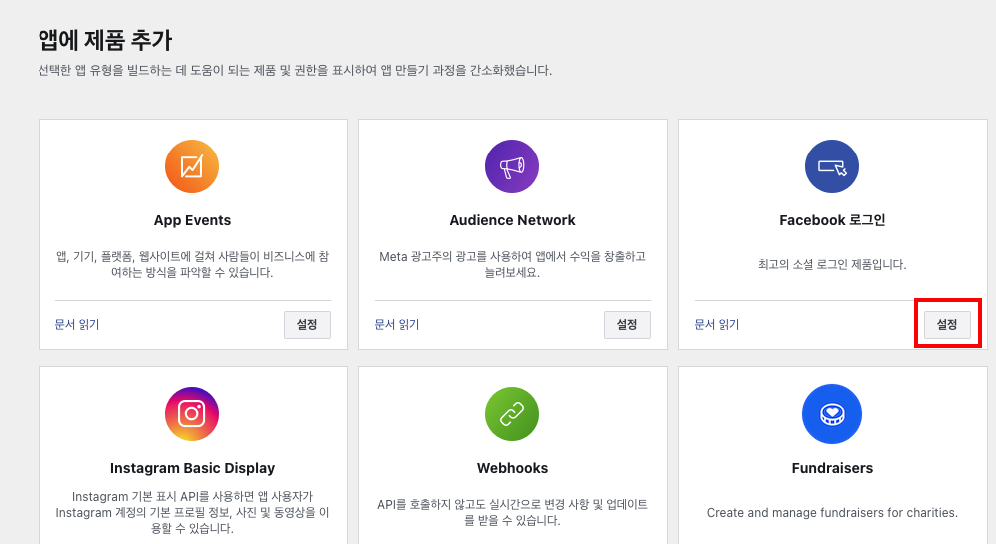Click the description '최고의 소셜 로그인 제품입니다.'
996x544 pixels.
[x=832, y=264]
